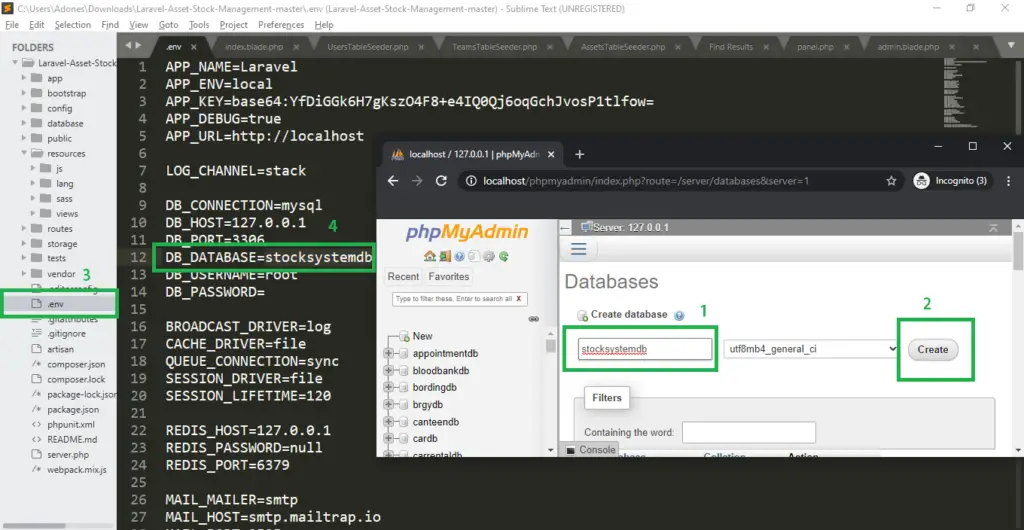Click the phpMyAdmin Home icon
The image size is (1024, 530).
[429, 256]
